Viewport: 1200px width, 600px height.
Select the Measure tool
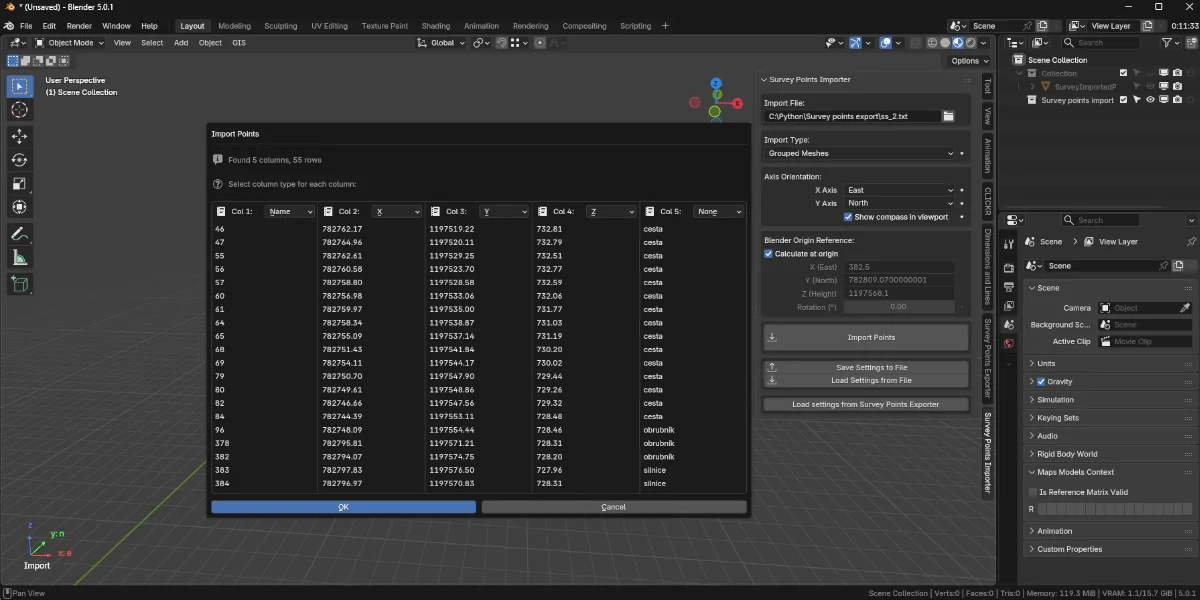[x=20, y=259]
